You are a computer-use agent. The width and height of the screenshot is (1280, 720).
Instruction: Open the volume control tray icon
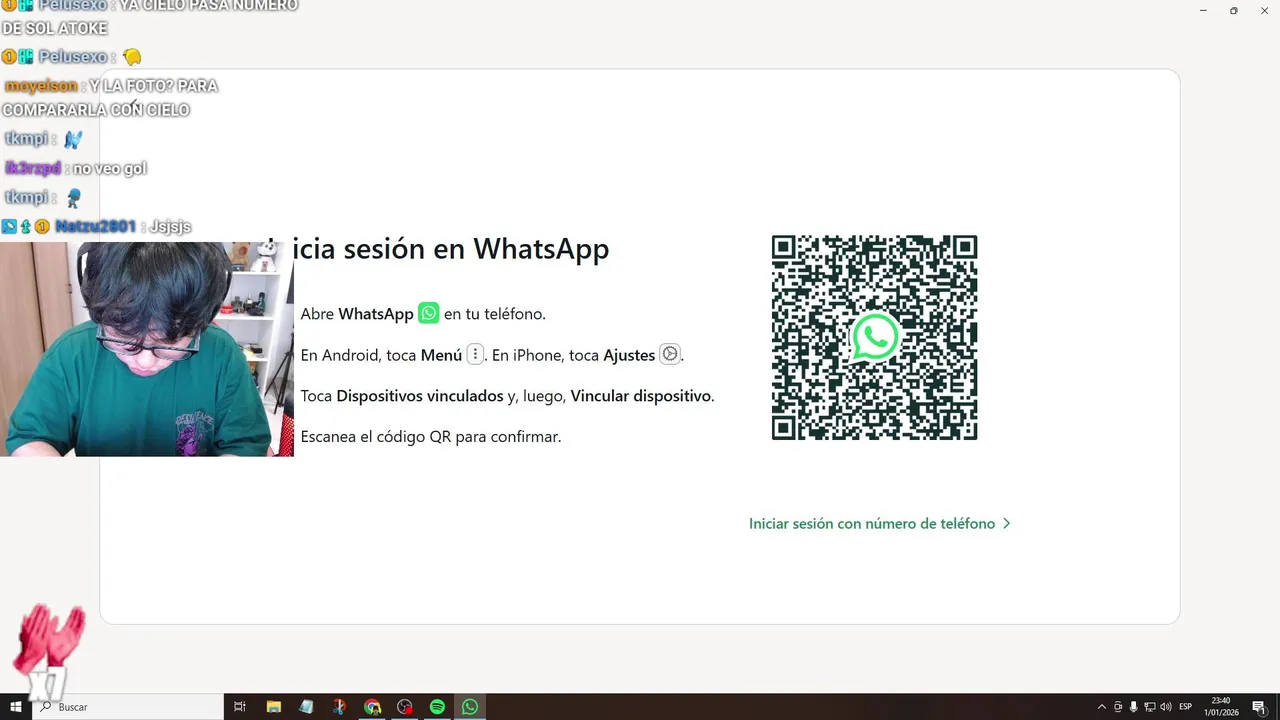pos(1166,707)
